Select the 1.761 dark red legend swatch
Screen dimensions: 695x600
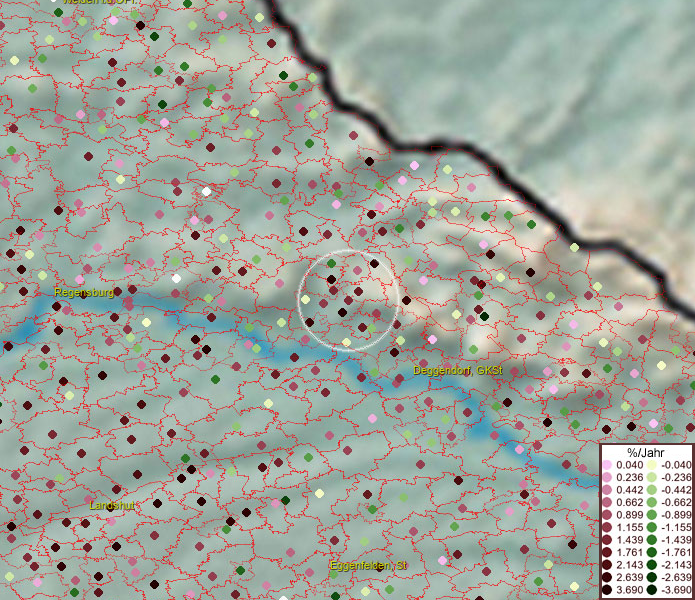click(x=607, y=552)
